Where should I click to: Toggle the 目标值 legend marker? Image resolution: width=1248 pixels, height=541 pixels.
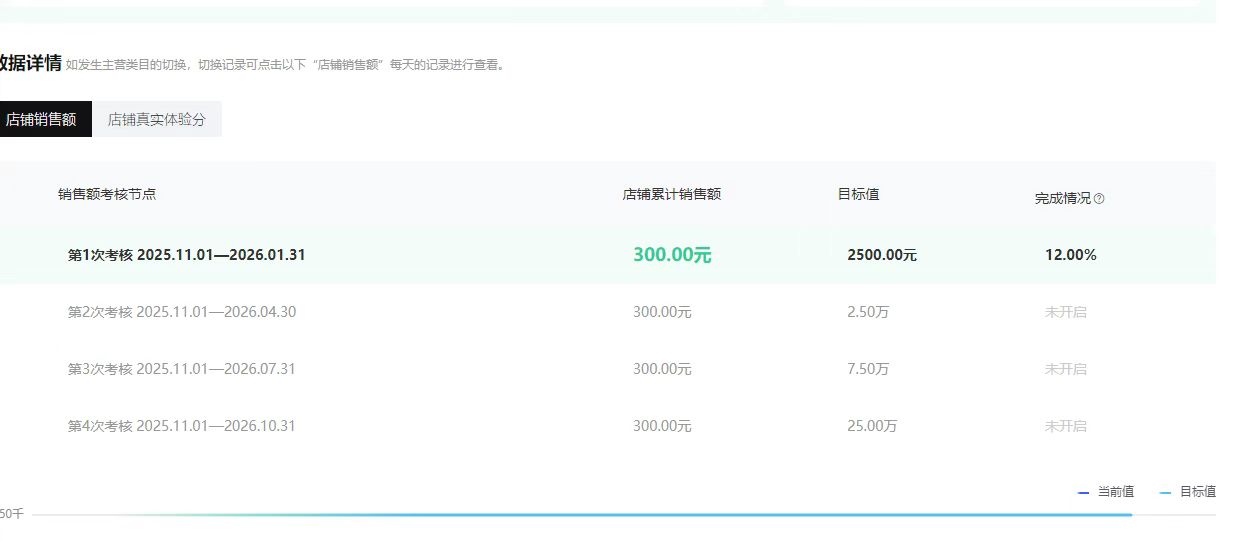coord(1166,492)
